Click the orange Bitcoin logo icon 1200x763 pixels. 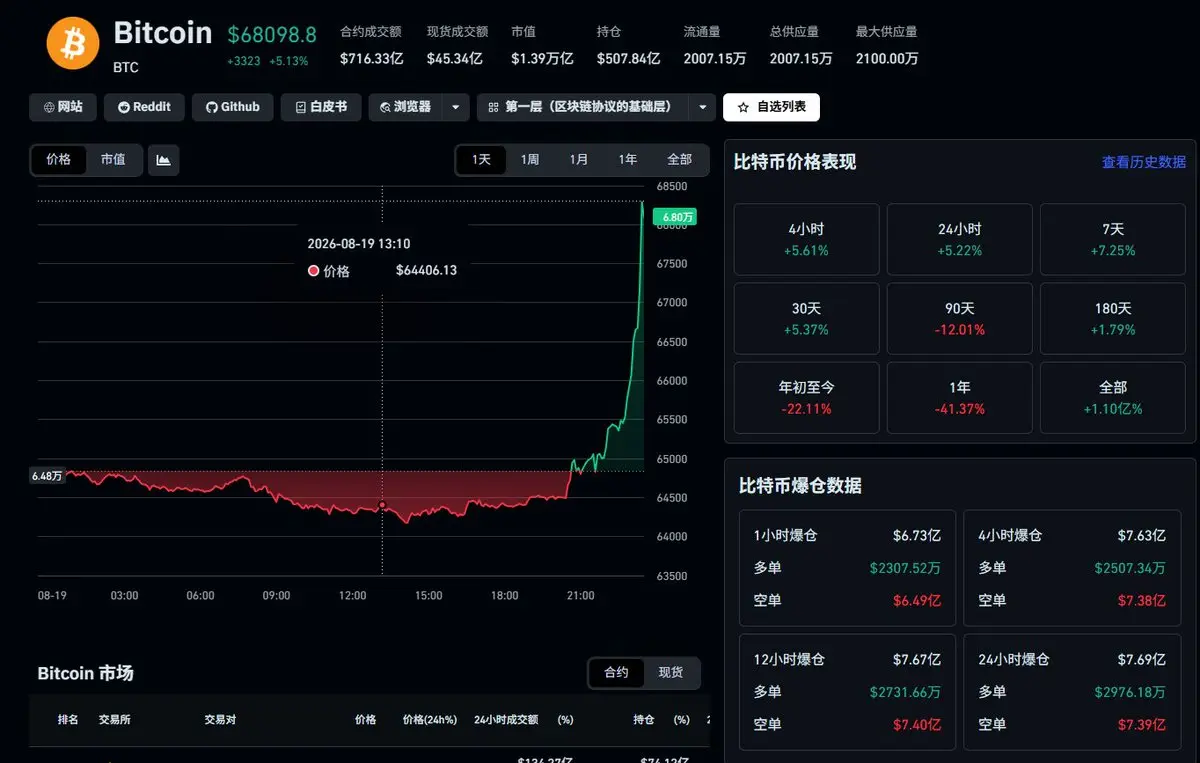[73, 43]
